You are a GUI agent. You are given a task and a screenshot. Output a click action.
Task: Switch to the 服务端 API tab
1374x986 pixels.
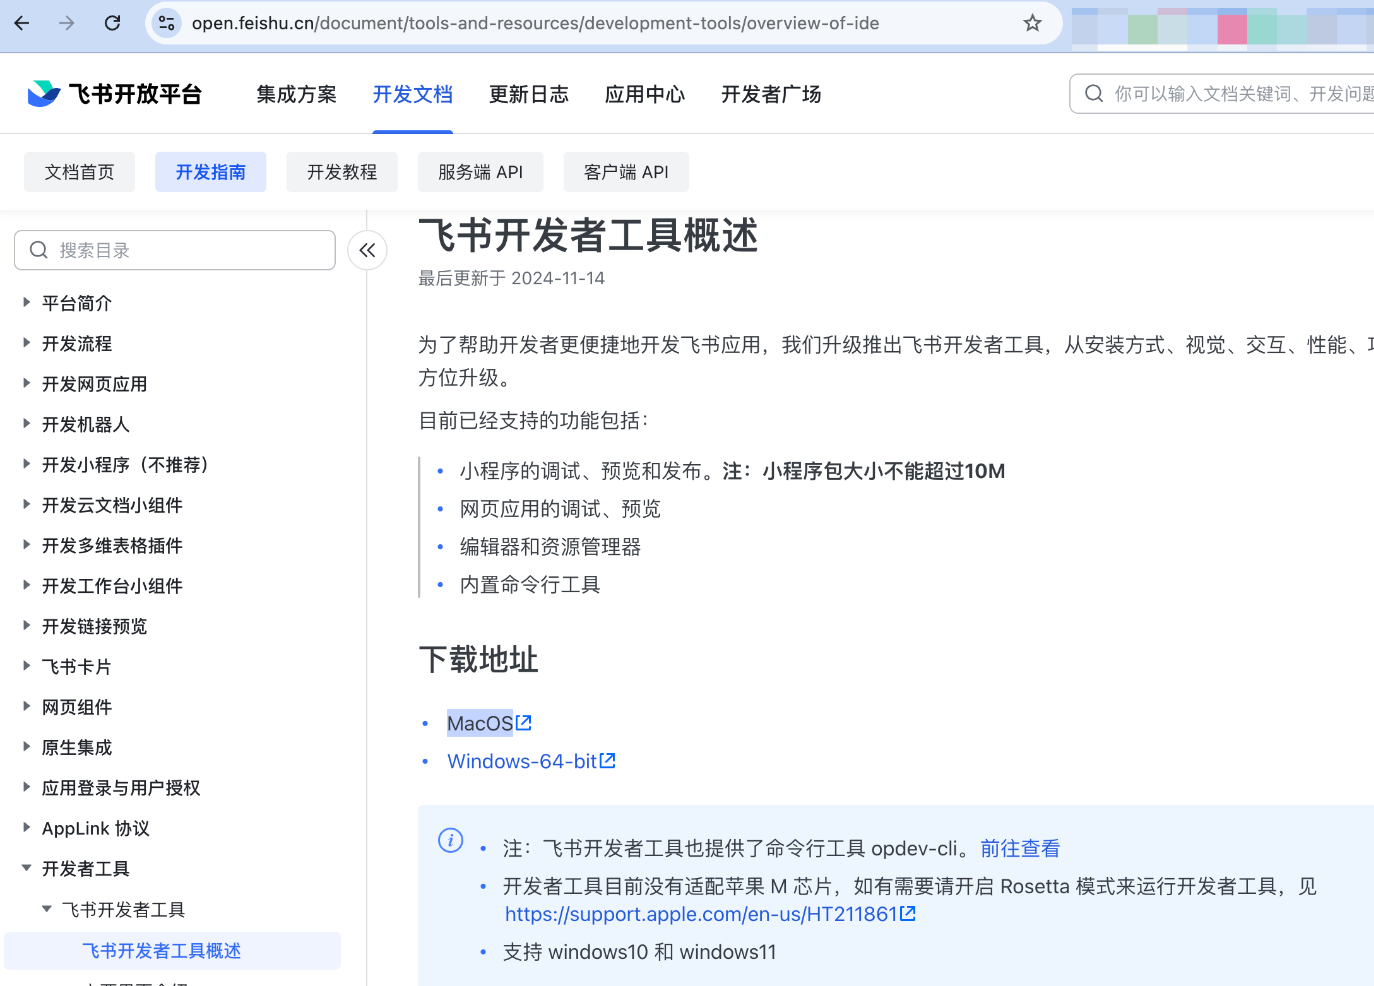point(481,172)
